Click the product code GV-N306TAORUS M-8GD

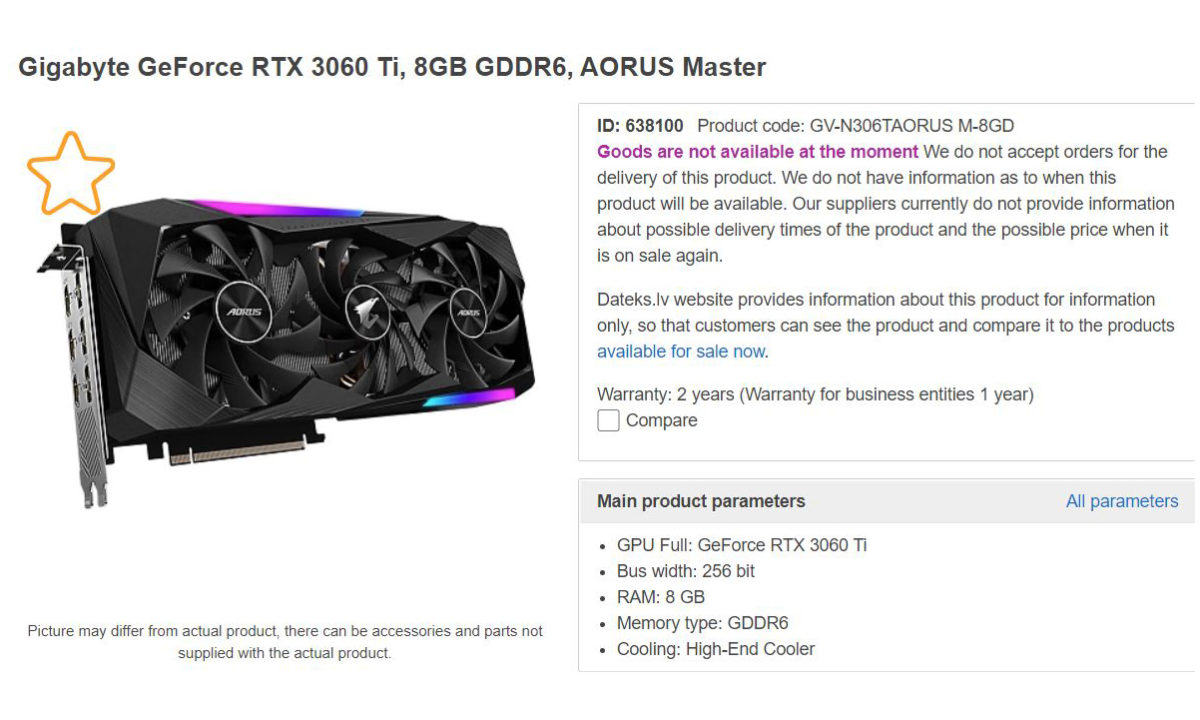(x=856, y=126)
